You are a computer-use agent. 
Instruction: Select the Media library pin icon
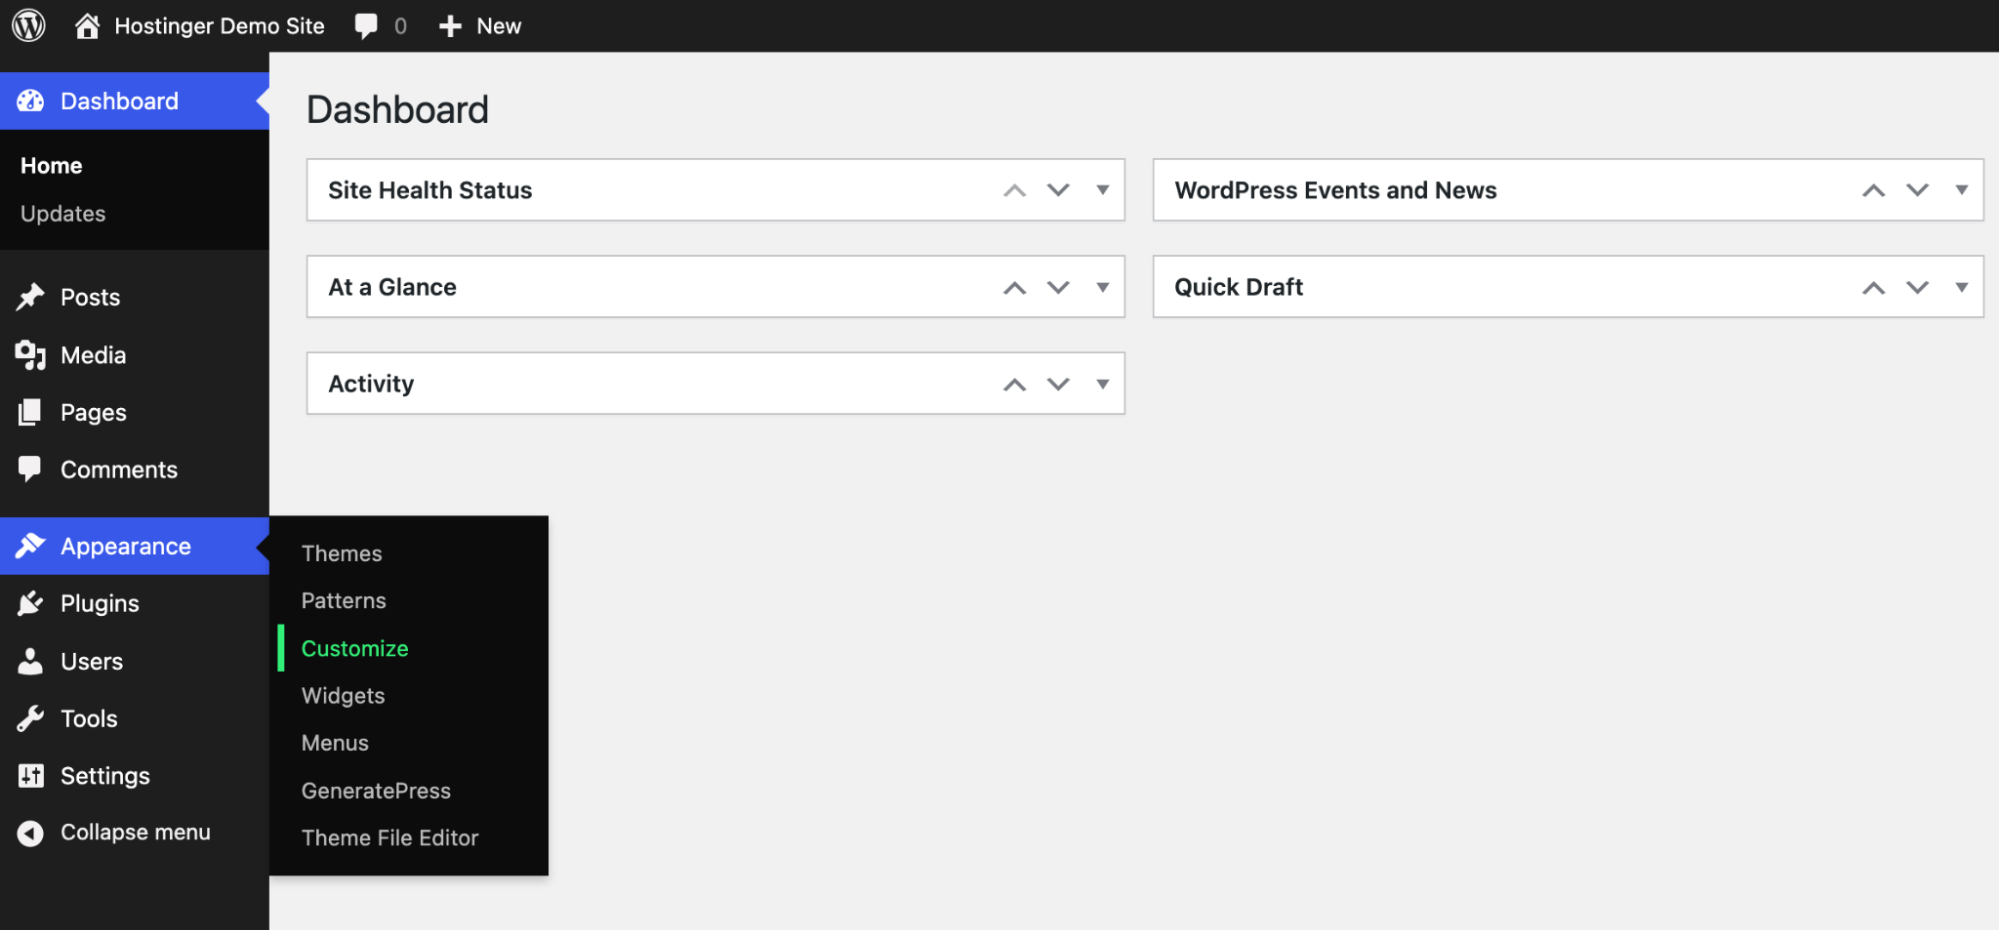(x=30, y=355)
